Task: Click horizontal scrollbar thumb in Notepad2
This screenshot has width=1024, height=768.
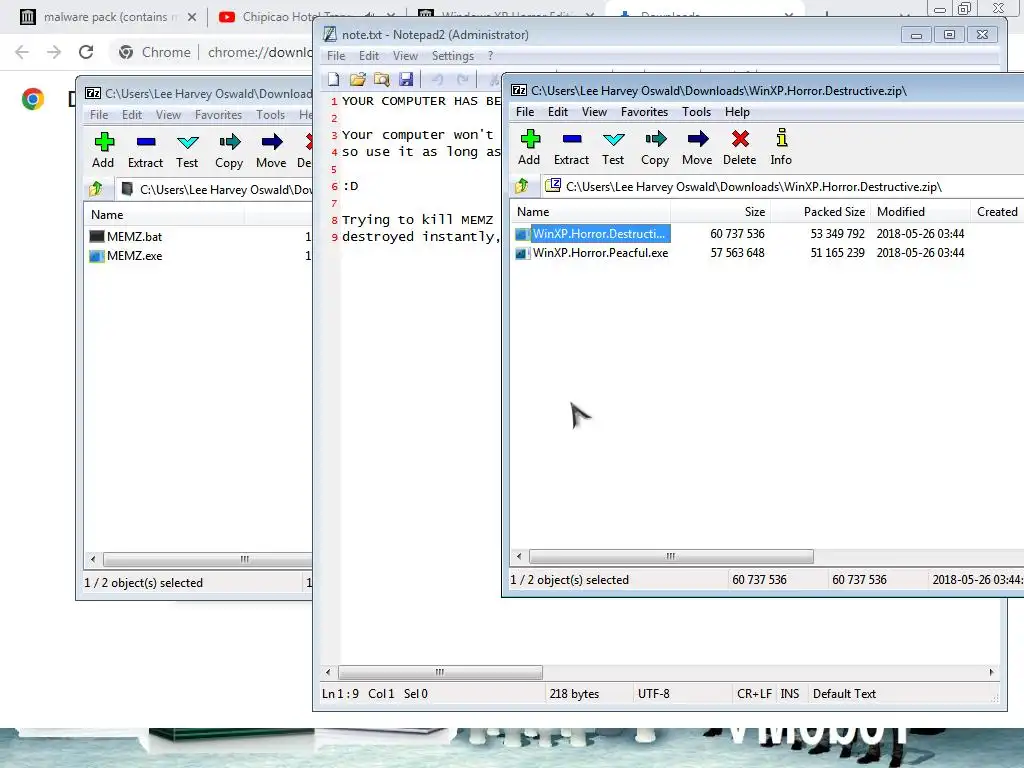Action: point(440,672)
